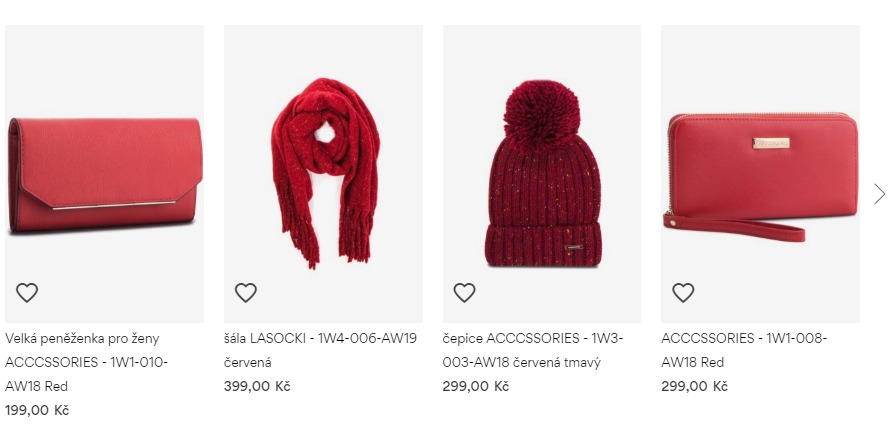This screenshot has height=436, width=888.
Task: Open the red envelope clutch wallet image
Action: click(x=104, y=174)
